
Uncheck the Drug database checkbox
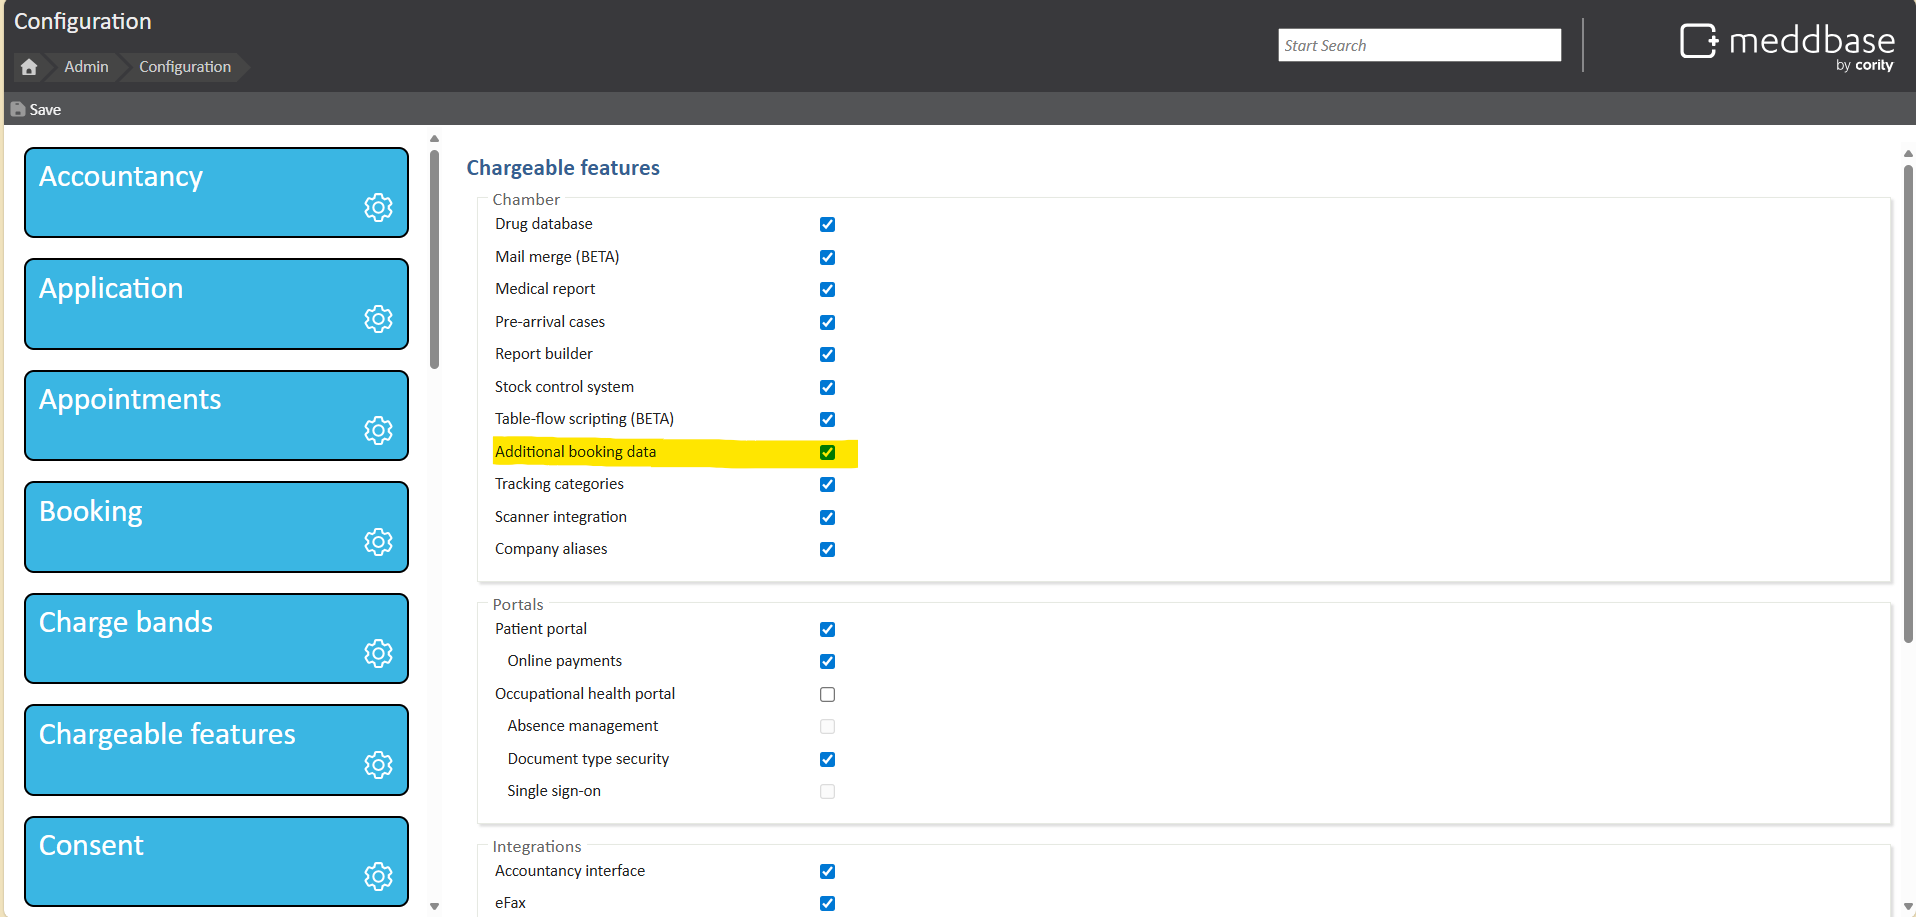point(827,224)
